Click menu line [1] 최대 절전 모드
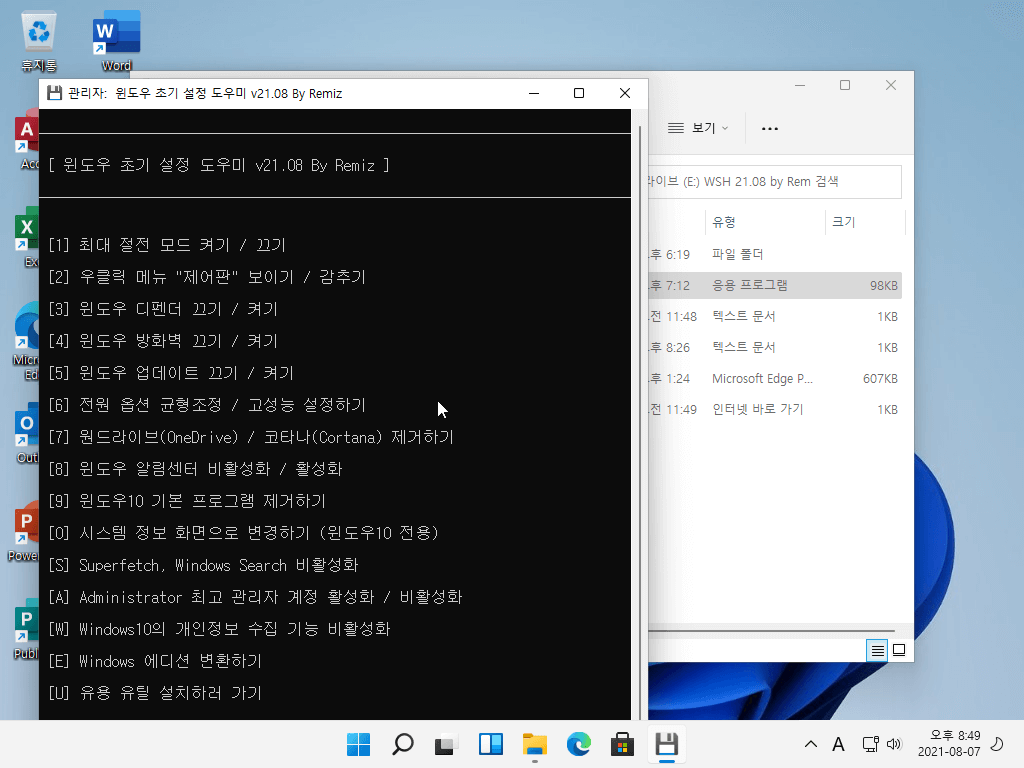 [167, 245]
